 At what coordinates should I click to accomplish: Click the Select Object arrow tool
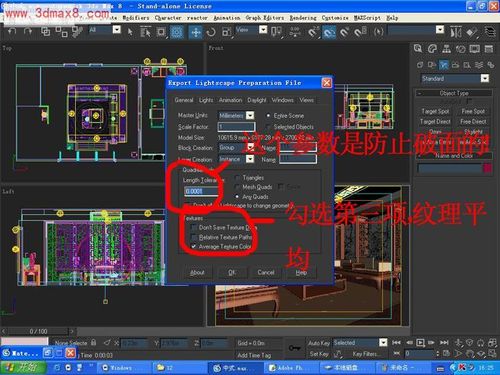(130, 32)
